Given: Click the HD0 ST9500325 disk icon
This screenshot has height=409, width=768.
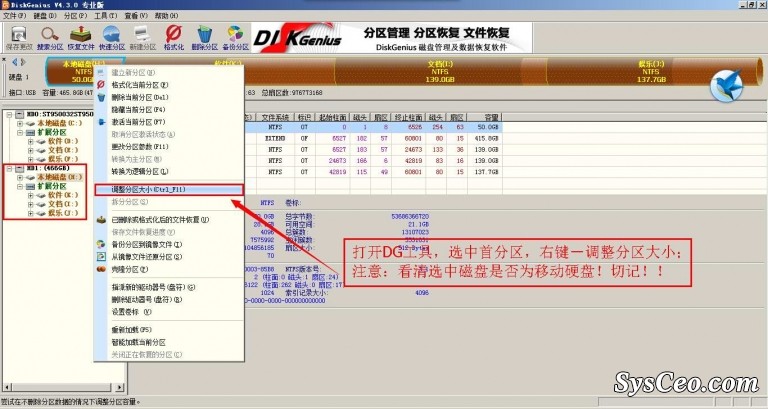Looking at the screenshot, I should (x=20, y=114).
